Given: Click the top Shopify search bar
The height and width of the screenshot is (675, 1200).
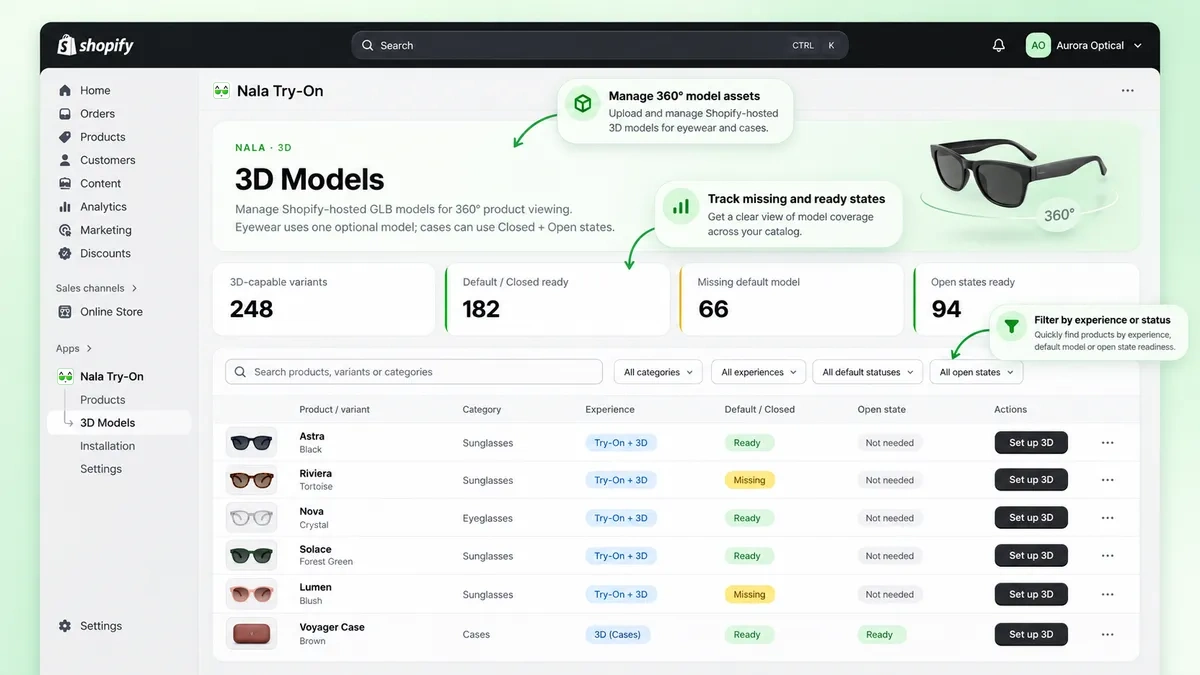Looking at the screenshot, I should pyautogui.click(x=600, y=45).
